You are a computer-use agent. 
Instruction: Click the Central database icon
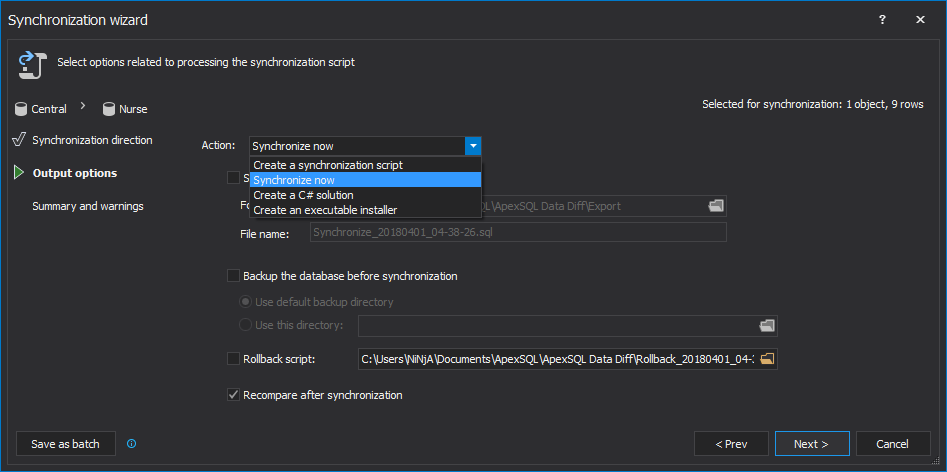pos(22,109)
